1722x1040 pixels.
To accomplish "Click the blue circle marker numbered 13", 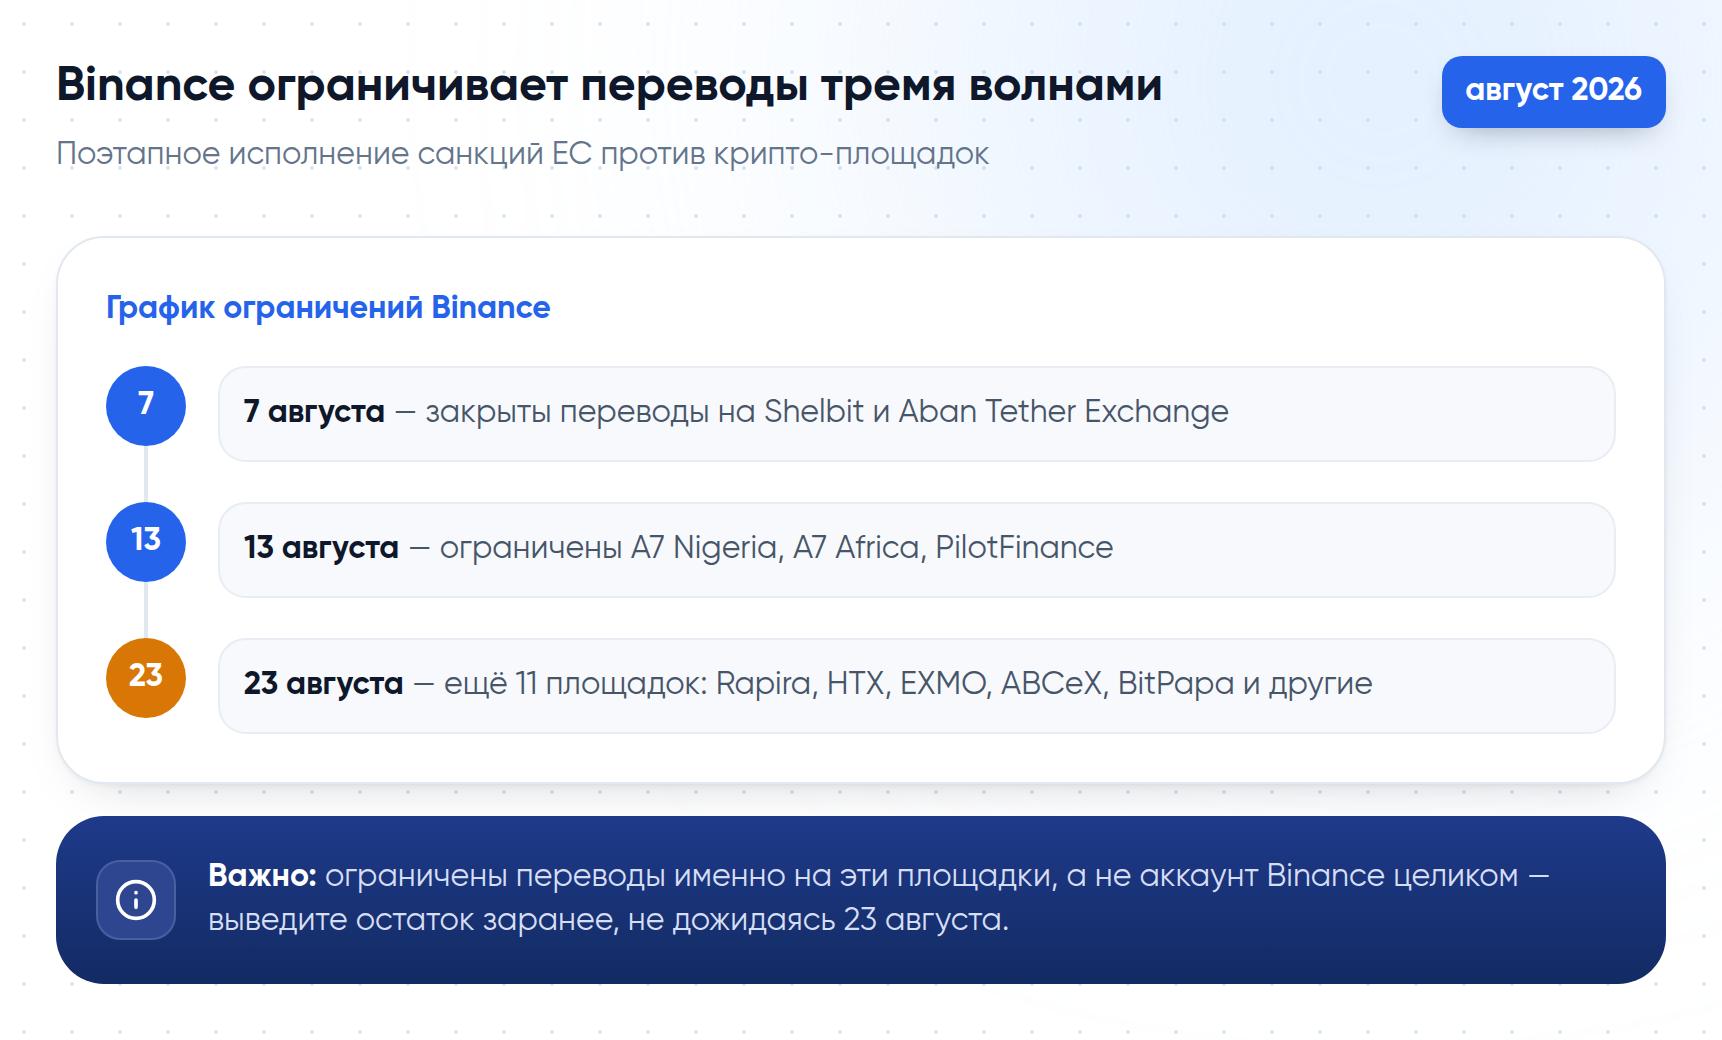I will [146, 541].
